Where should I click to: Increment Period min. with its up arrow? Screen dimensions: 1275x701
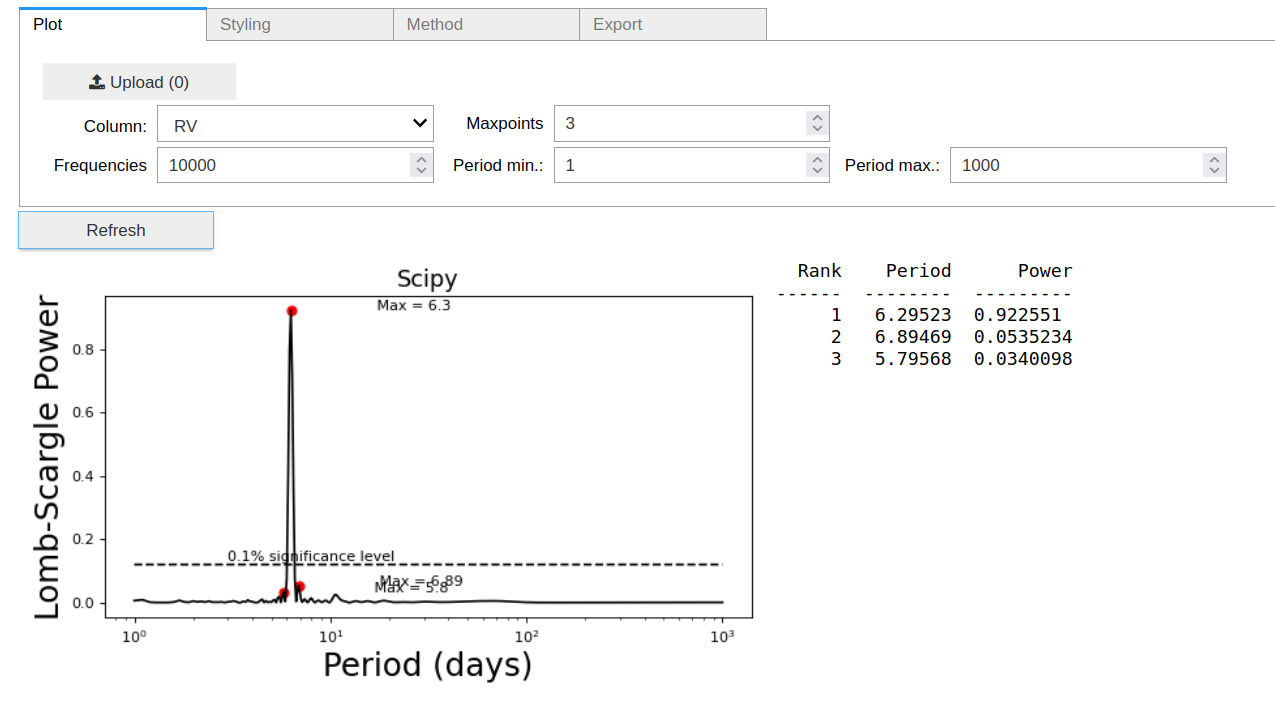(x=817, y=159)
